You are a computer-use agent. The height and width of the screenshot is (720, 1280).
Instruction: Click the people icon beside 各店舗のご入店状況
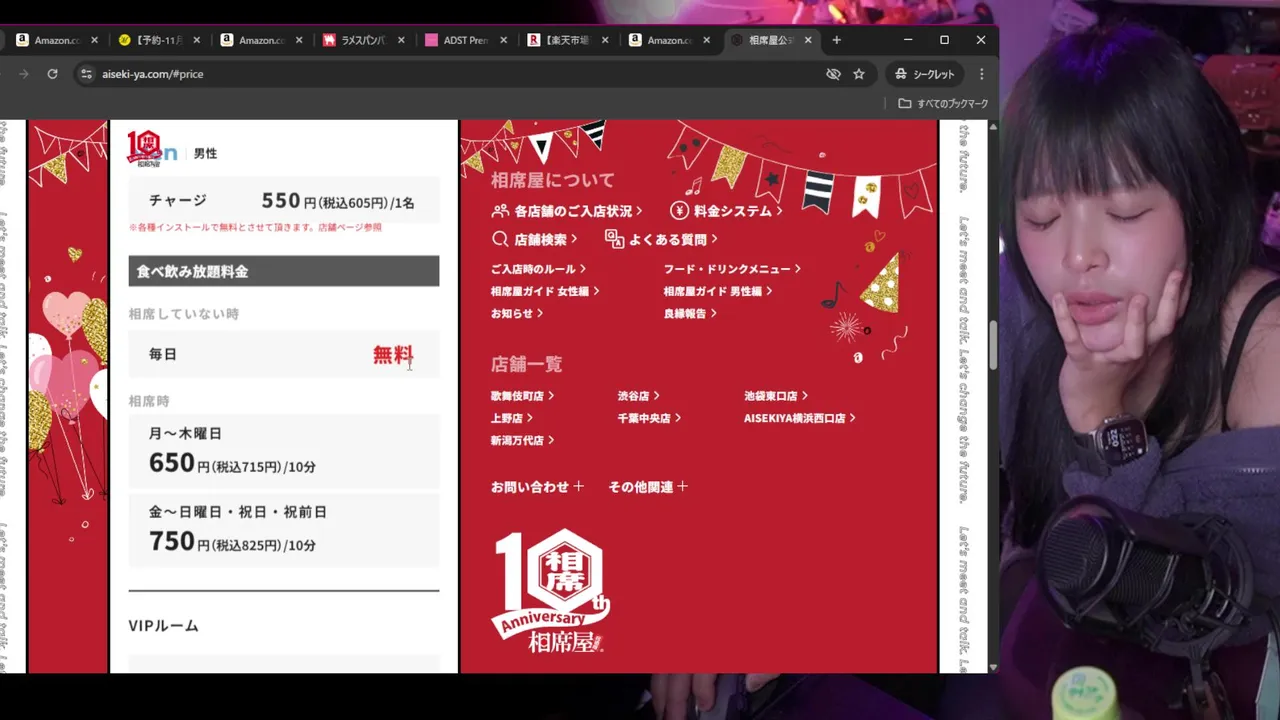(x=500, y=211)
